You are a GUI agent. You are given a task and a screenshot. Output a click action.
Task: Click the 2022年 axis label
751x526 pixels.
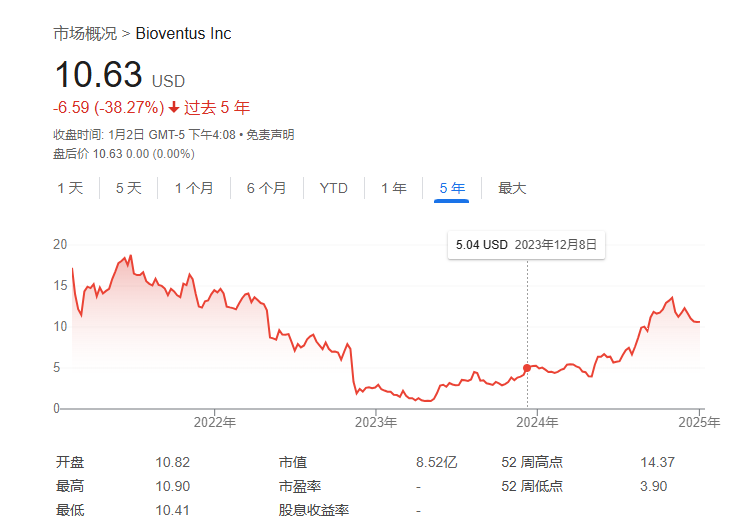[215, 422]
